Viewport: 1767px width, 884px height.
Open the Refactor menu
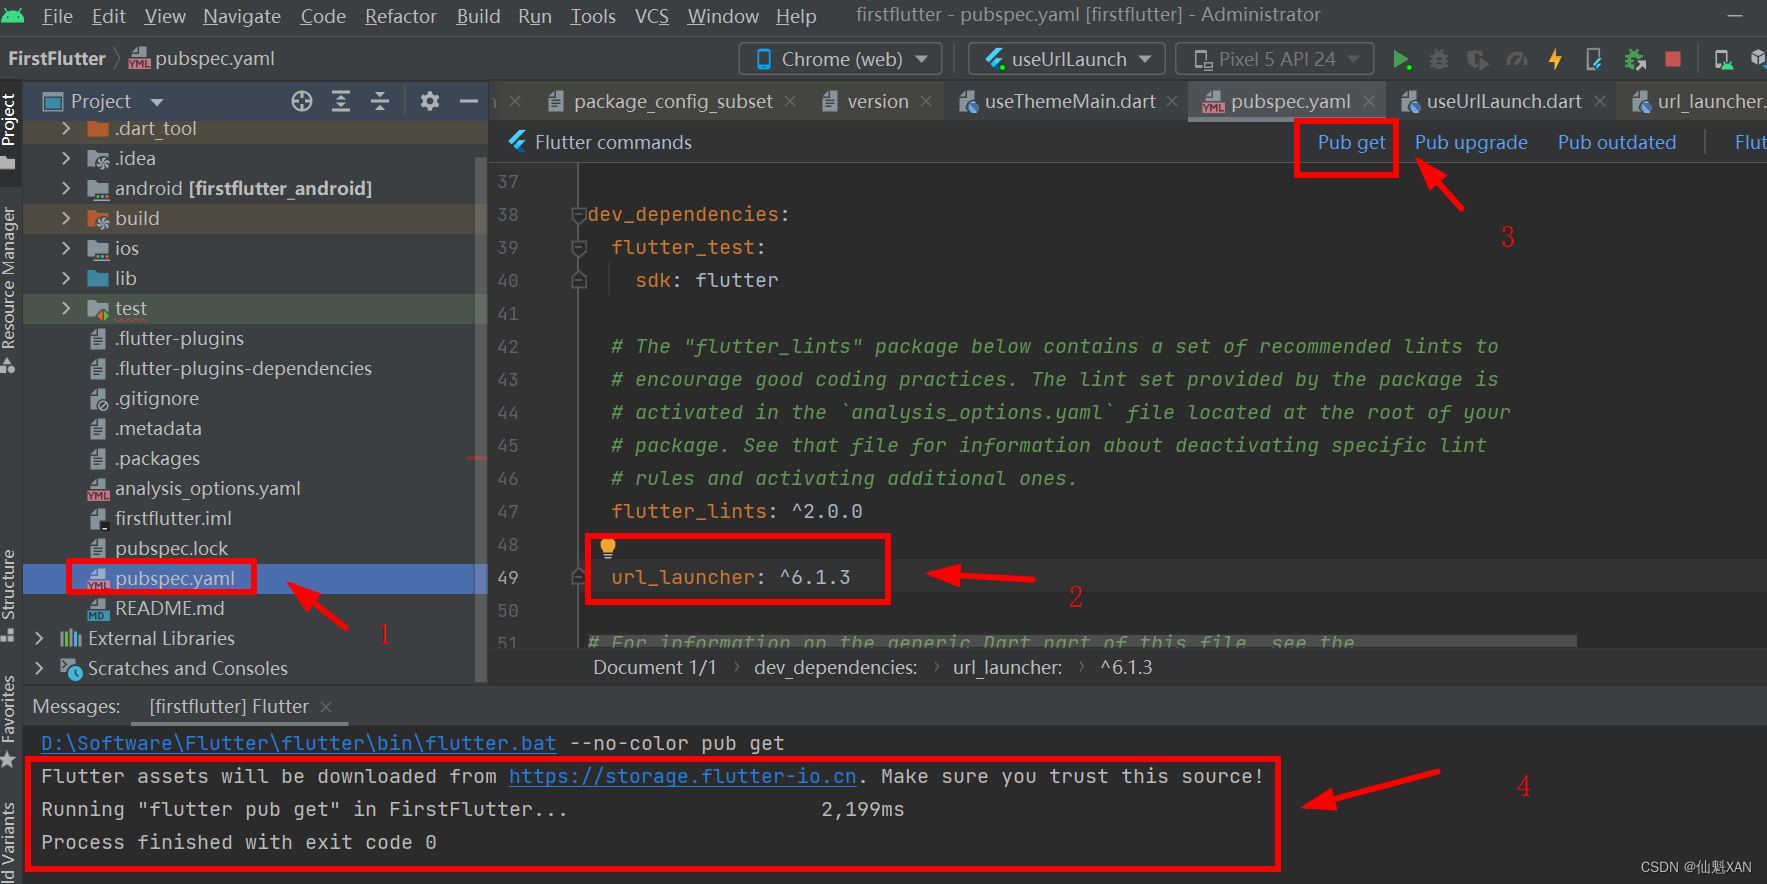click(400, 16)
